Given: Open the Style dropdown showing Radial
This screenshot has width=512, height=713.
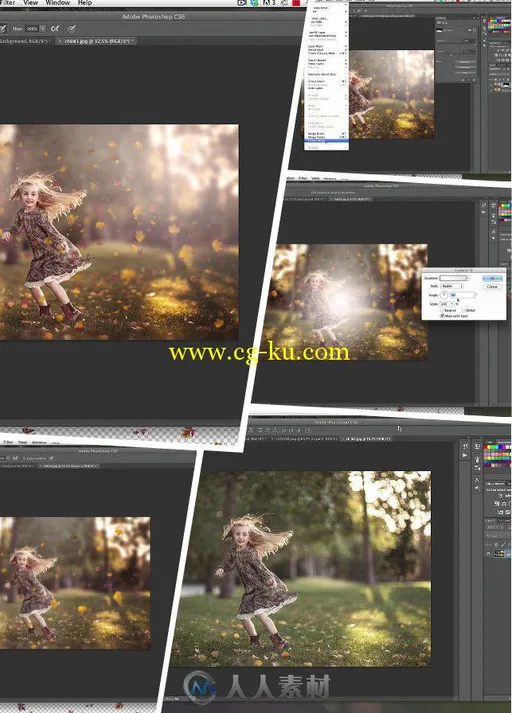Looking at the screenshot, I should tap(452, 286).
